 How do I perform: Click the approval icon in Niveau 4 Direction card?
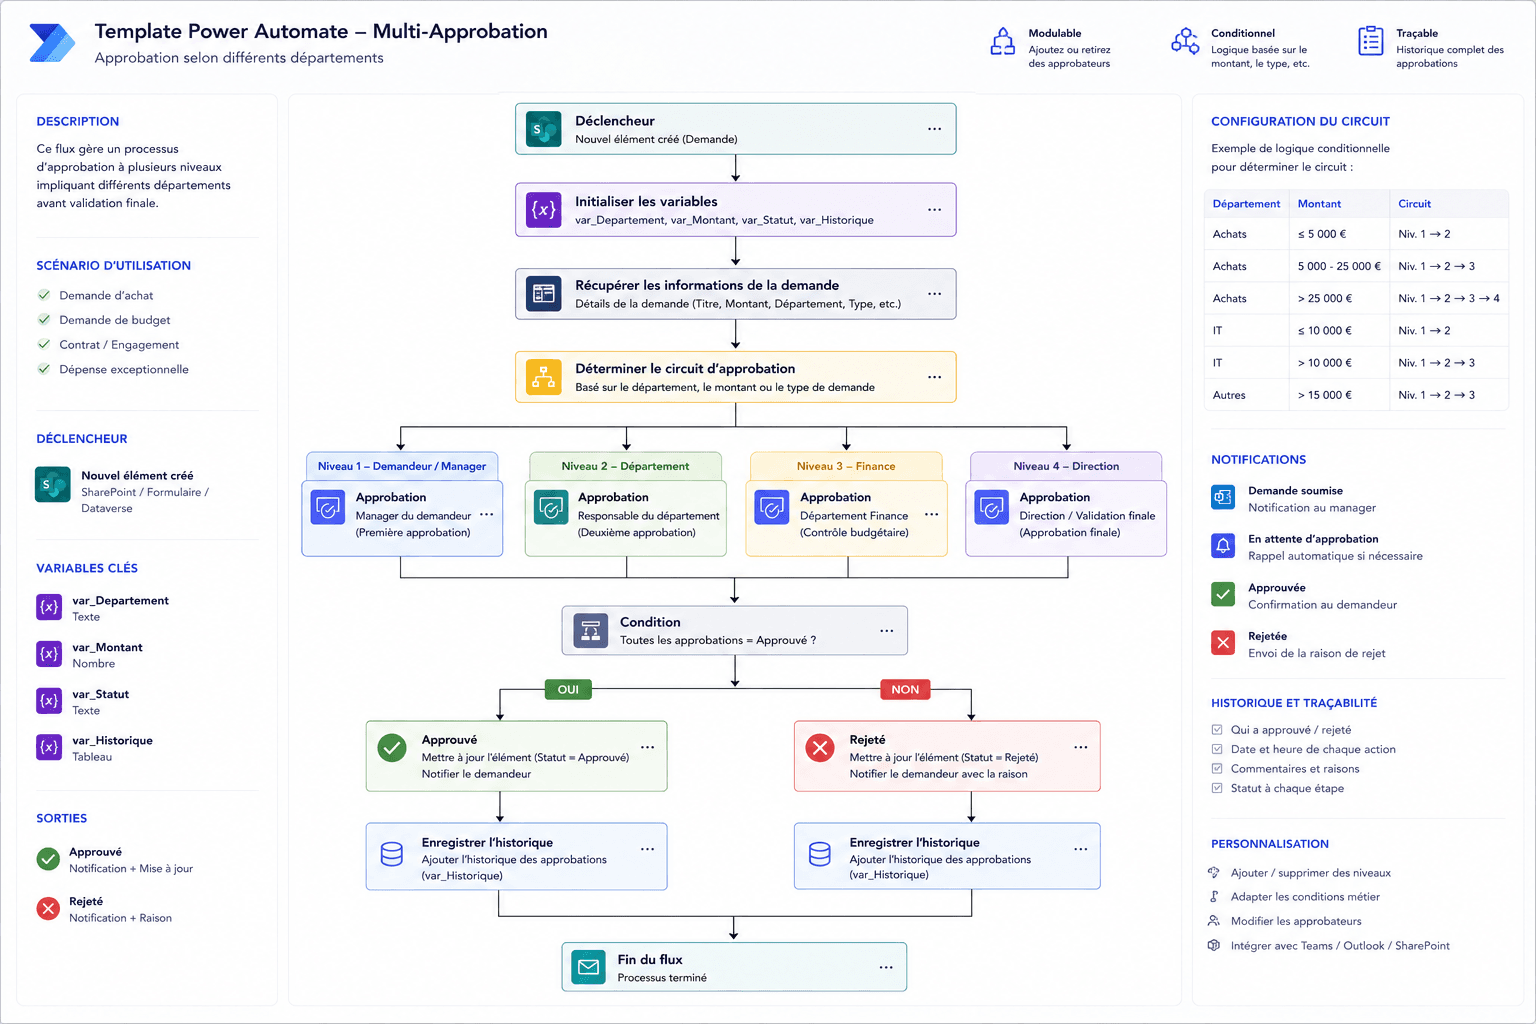[992, 508]
